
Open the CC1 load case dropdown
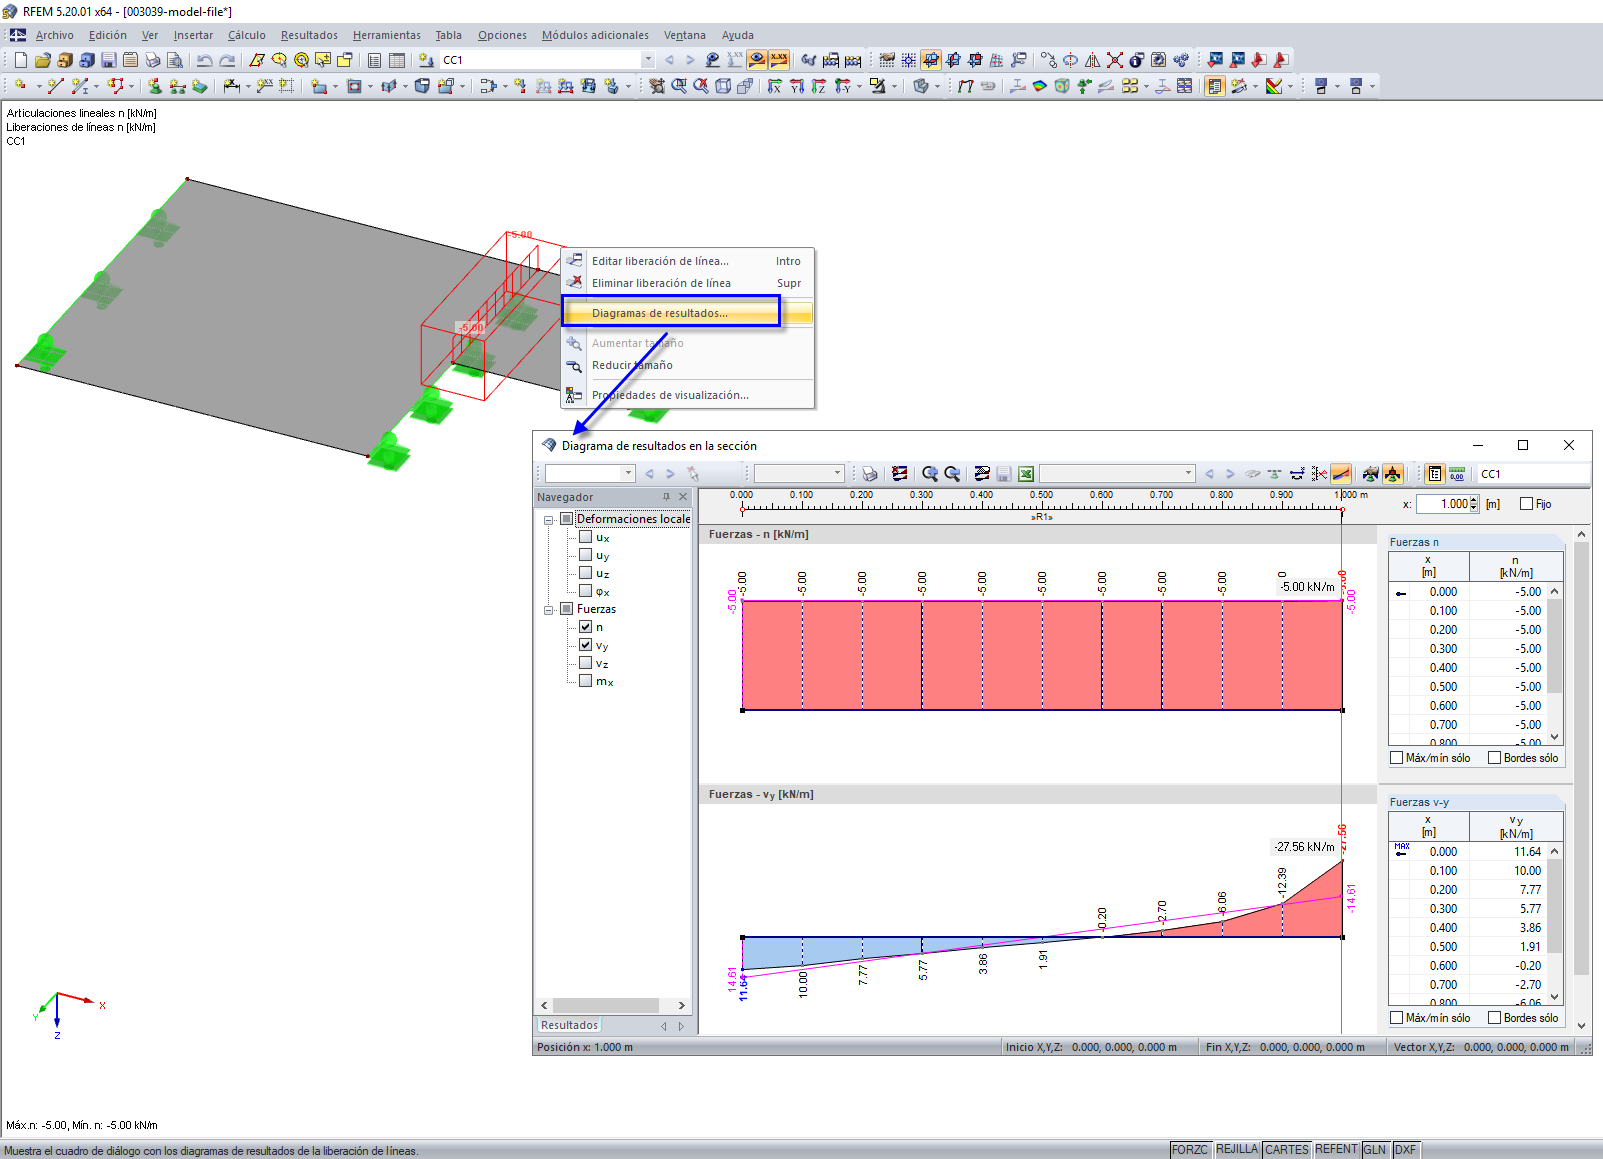pyautogui.click(x=648, y=60)
